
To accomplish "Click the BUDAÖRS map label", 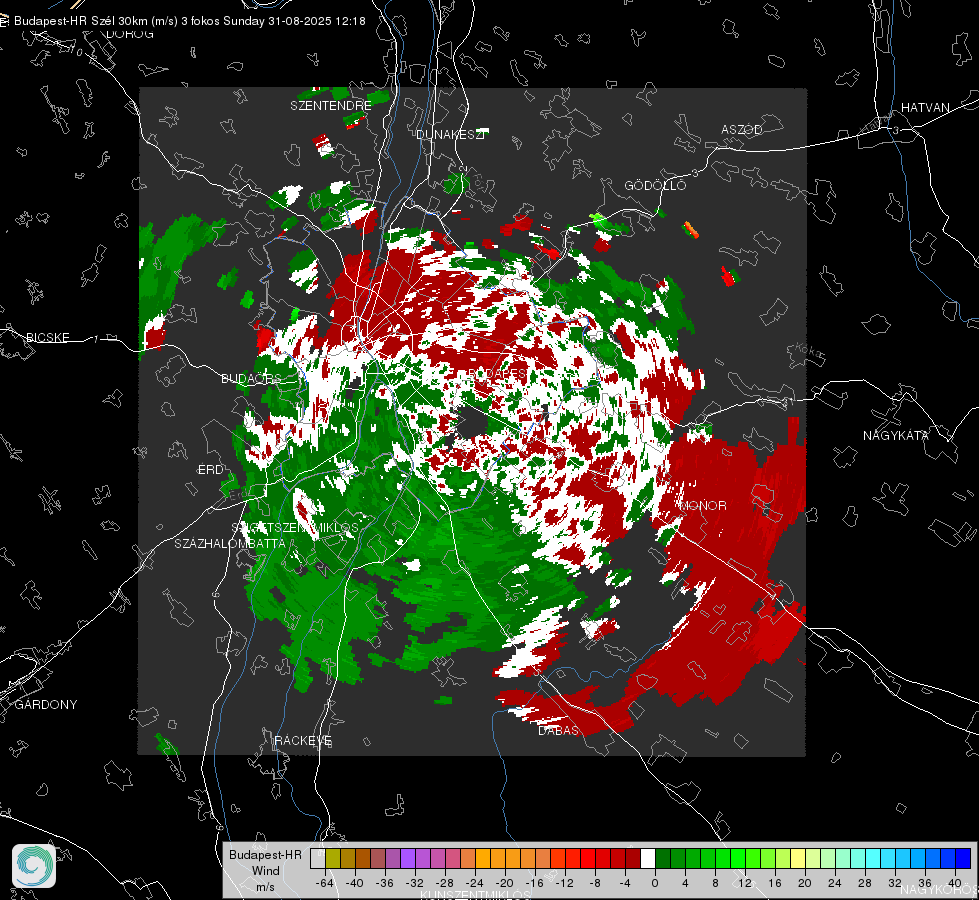I will (x=251, y=379).
